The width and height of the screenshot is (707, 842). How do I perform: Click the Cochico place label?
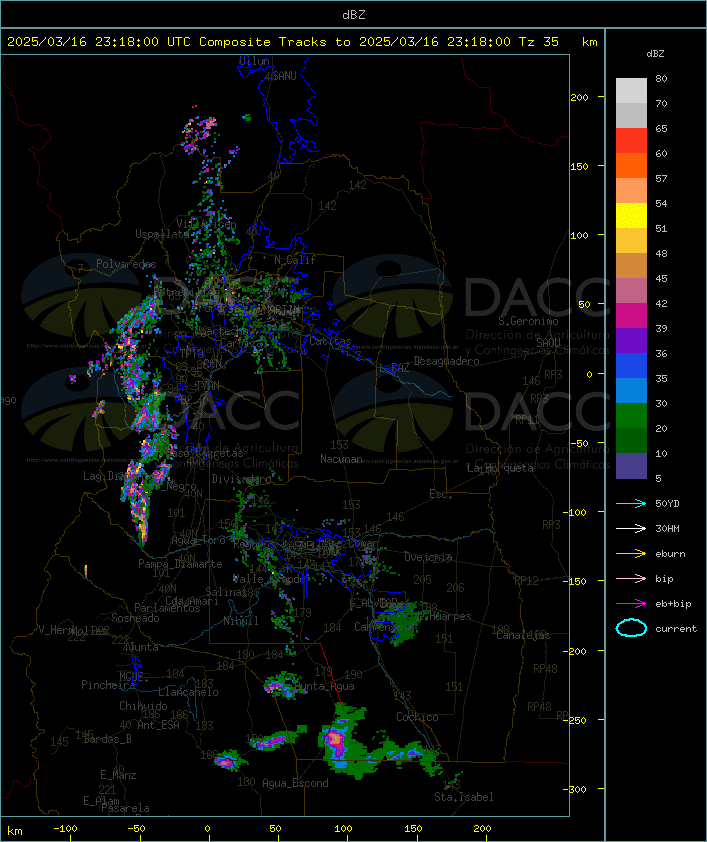417,717
